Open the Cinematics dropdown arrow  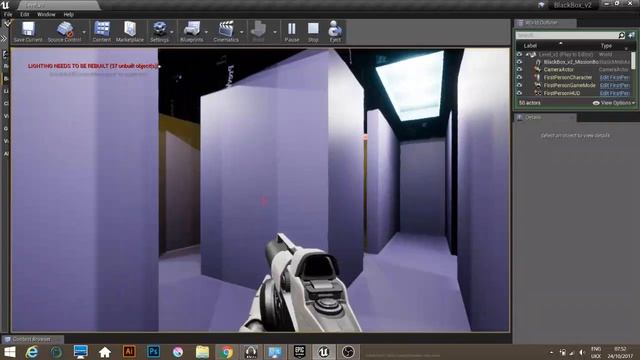(x=241, y=32)
